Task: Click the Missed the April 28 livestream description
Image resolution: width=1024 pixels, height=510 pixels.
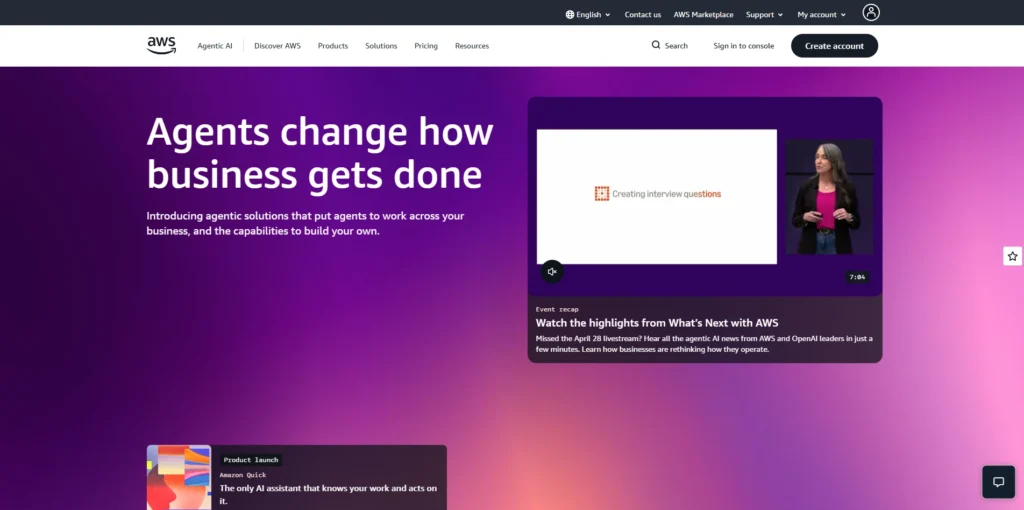Action: pyautogui.click(x=704, y=343)
